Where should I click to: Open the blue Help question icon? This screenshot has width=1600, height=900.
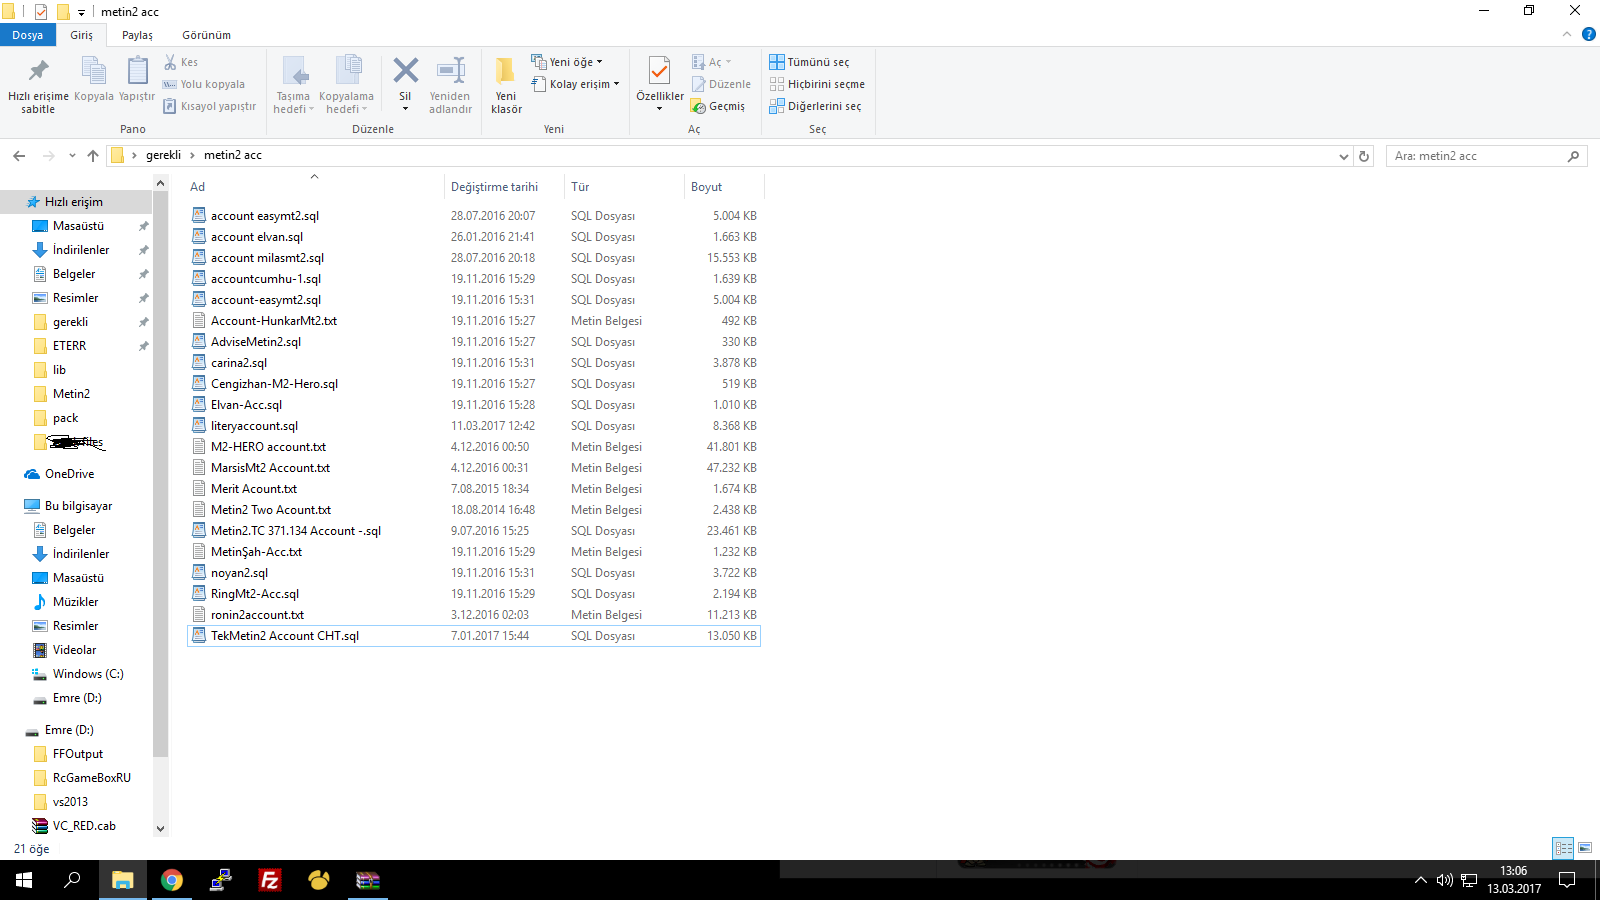(1589, 34)
